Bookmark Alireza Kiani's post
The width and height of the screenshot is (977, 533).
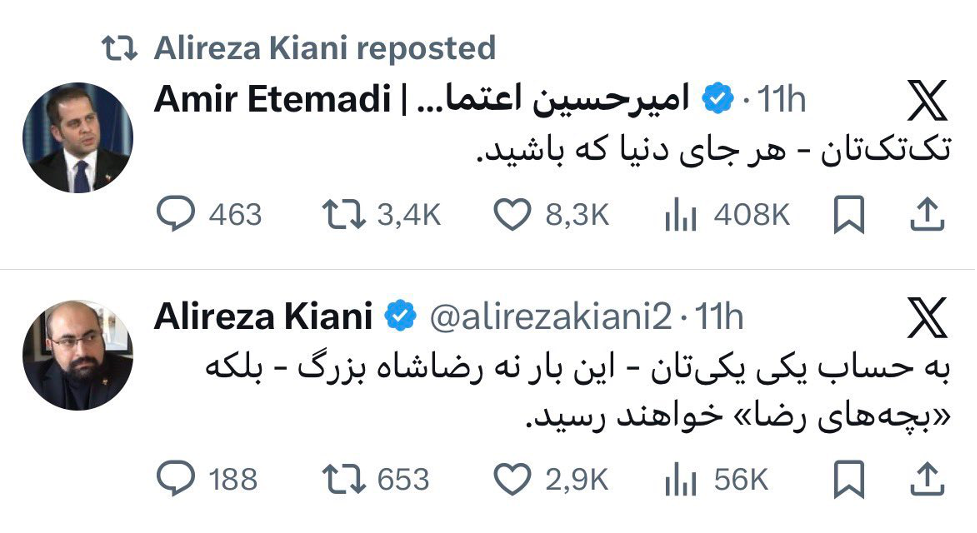coord(848,480)
